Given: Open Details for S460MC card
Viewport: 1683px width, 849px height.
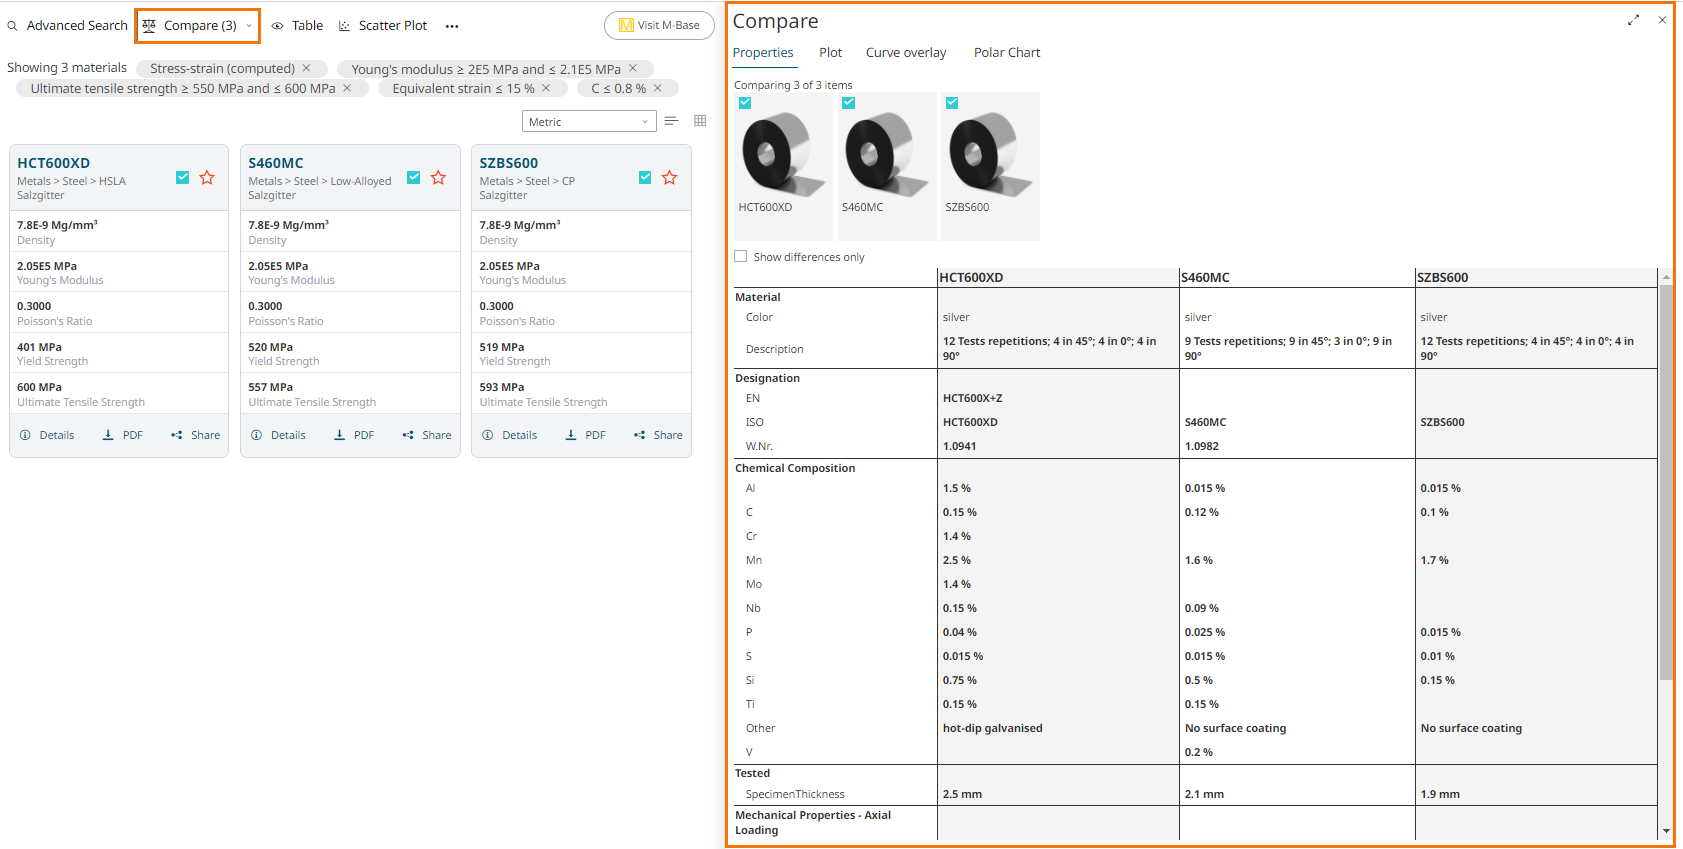Looking at the screenshot, I should [x=278, y=435].
